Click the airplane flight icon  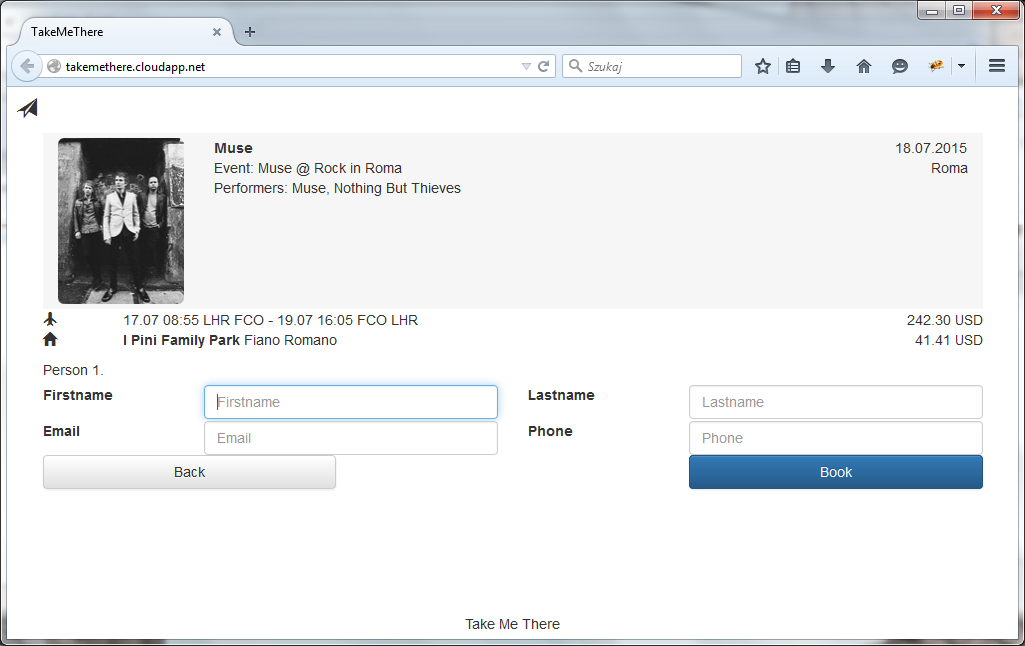coord(50,320)
